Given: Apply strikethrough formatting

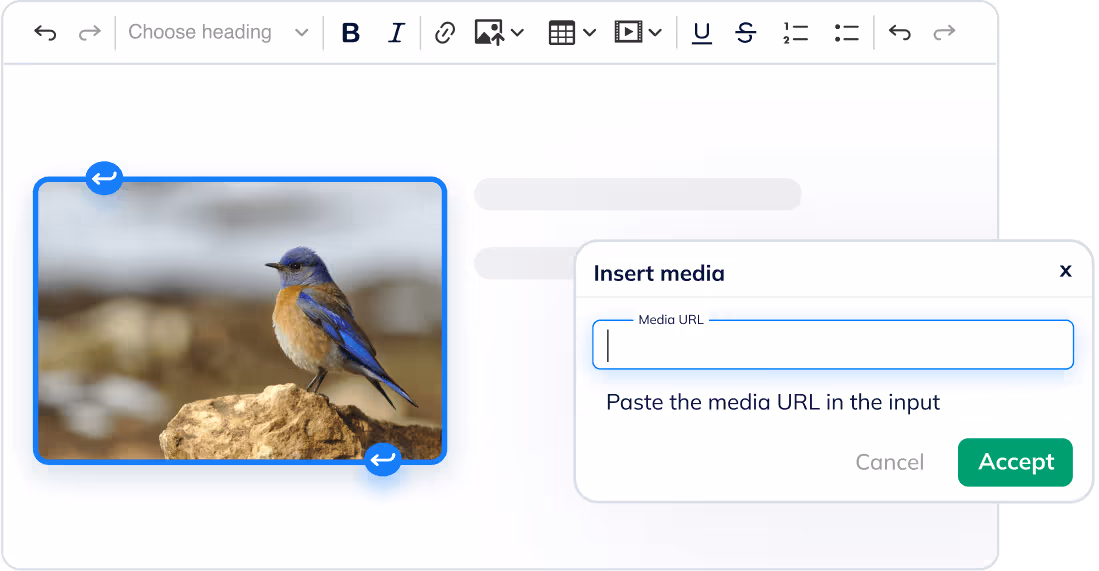Looking at the screenshot, I should (x=745, y=33).
